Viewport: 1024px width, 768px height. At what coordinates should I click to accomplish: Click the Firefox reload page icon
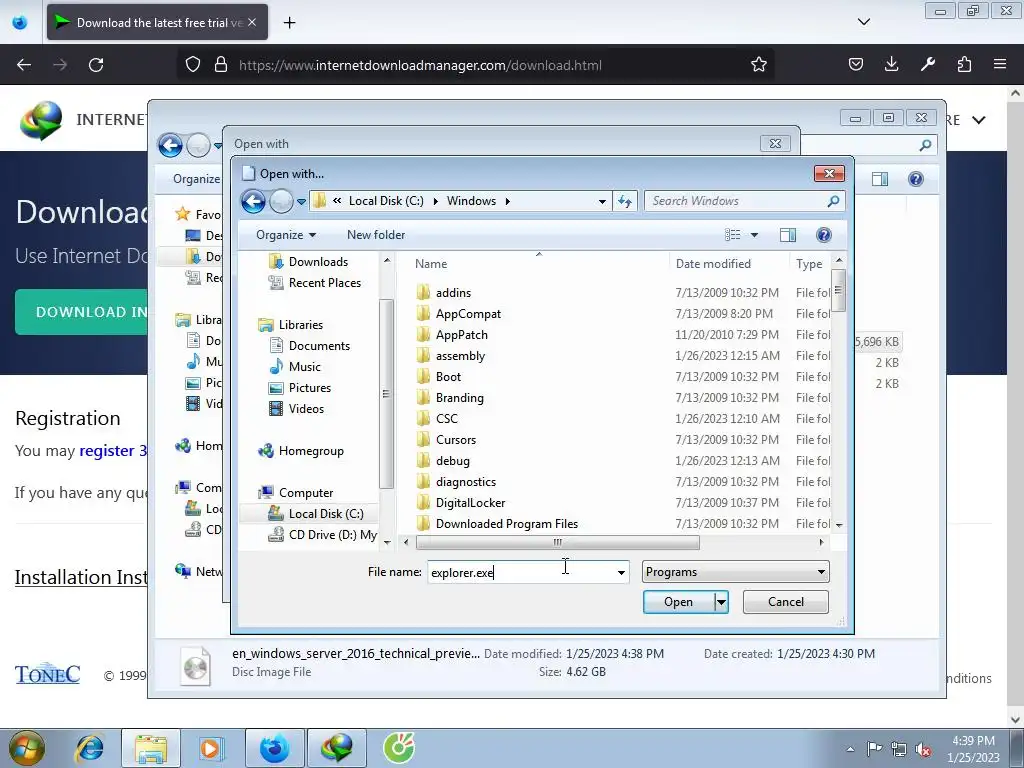(x=96, y=65)
